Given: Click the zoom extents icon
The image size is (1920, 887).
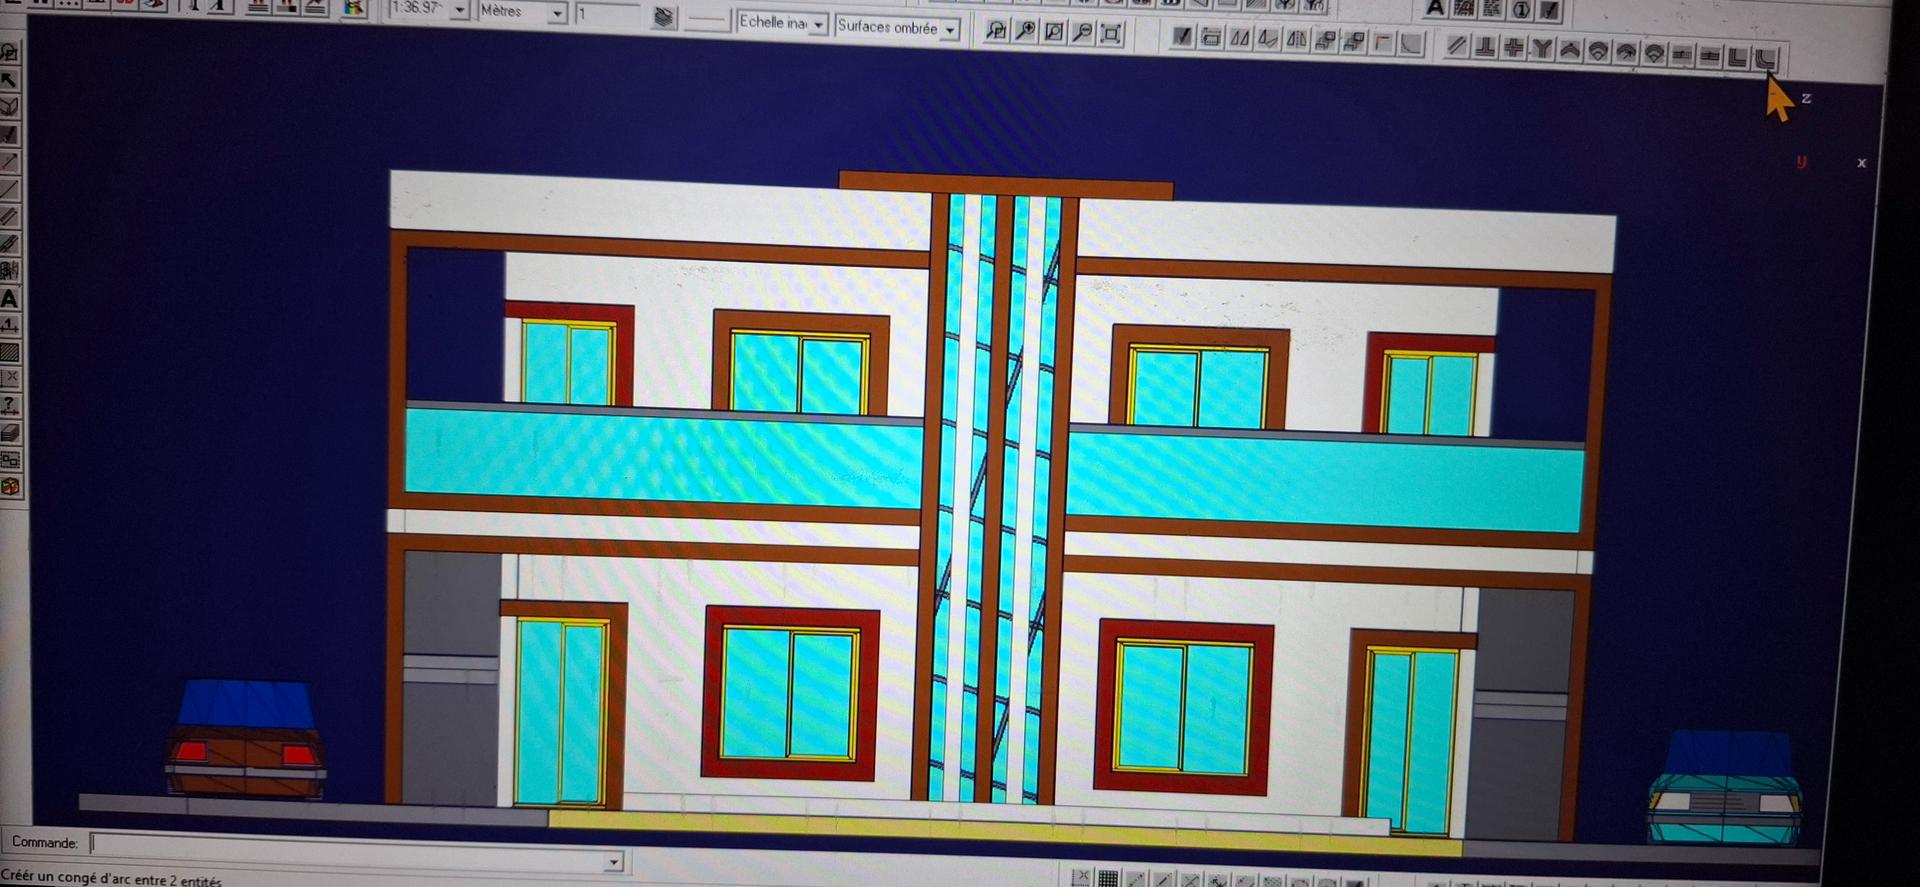Looking at the screenshot, I should (1110, 34).
